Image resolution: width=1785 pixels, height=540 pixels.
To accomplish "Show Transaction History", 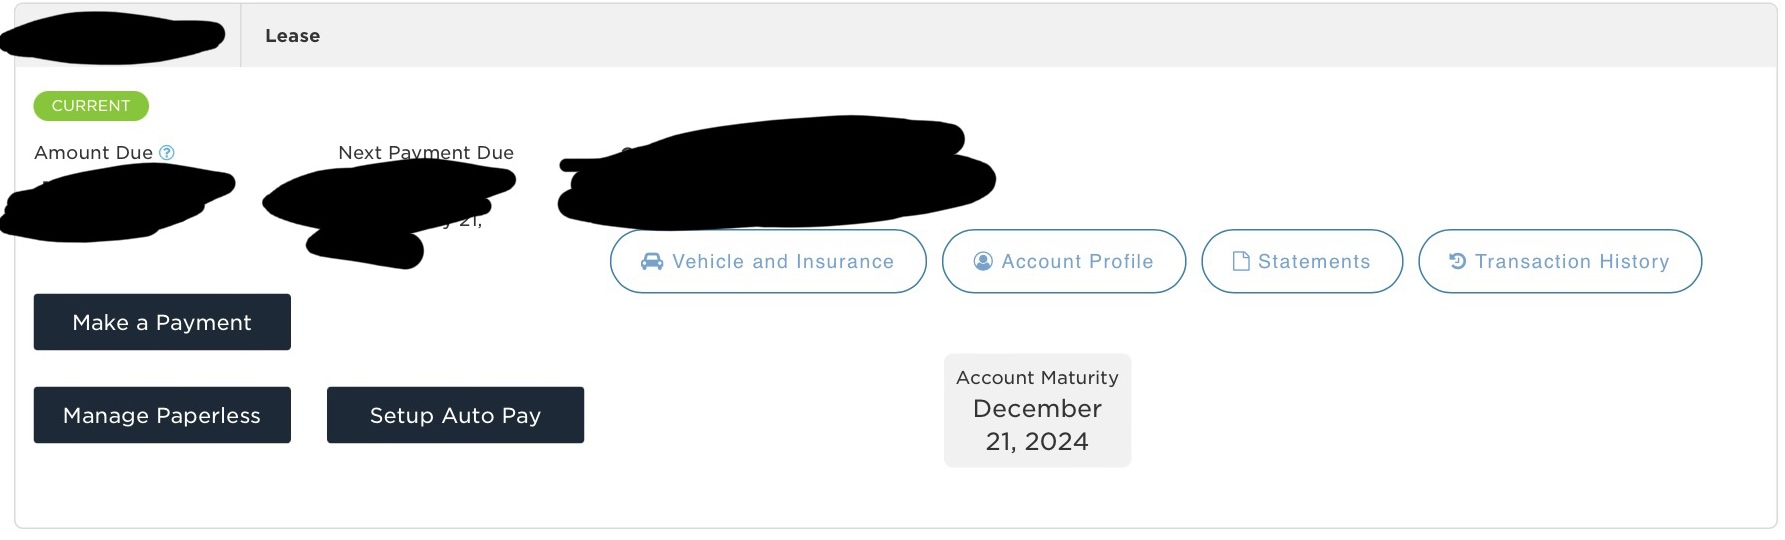I will click(x=1560, y=261).
